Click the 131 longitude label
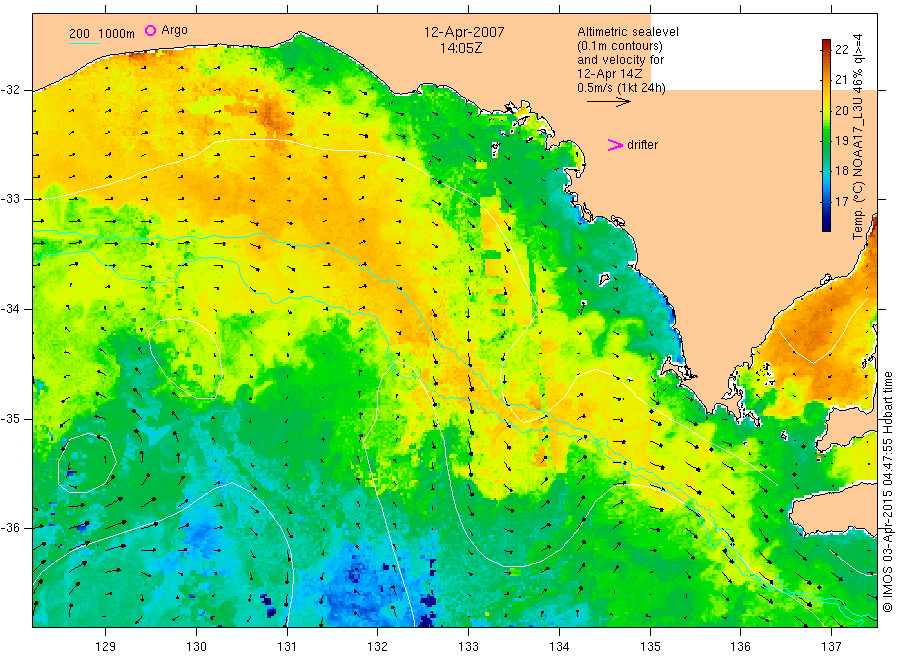This screenshot has width=900, height=660. (x=287, y=647)
